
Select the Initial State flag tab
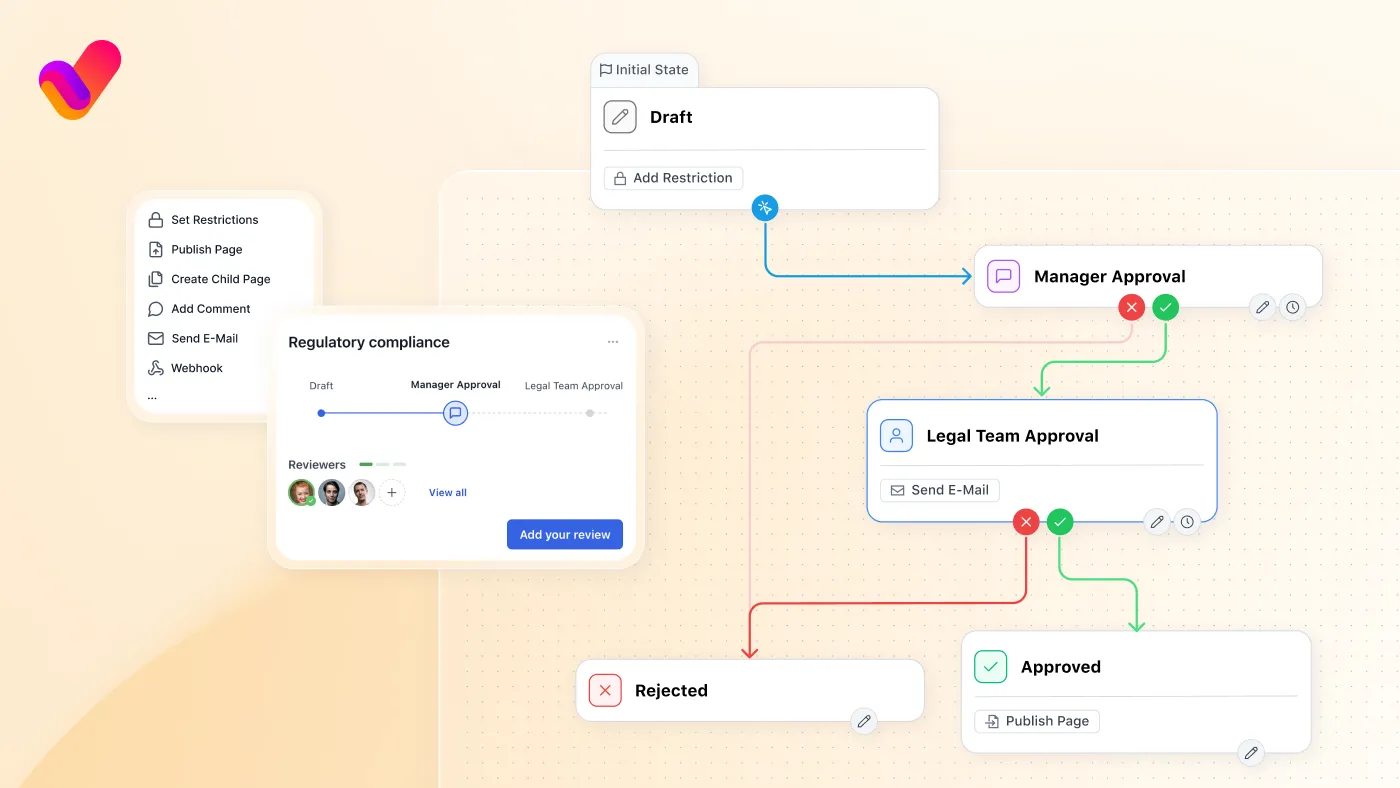tap(644, 70)
